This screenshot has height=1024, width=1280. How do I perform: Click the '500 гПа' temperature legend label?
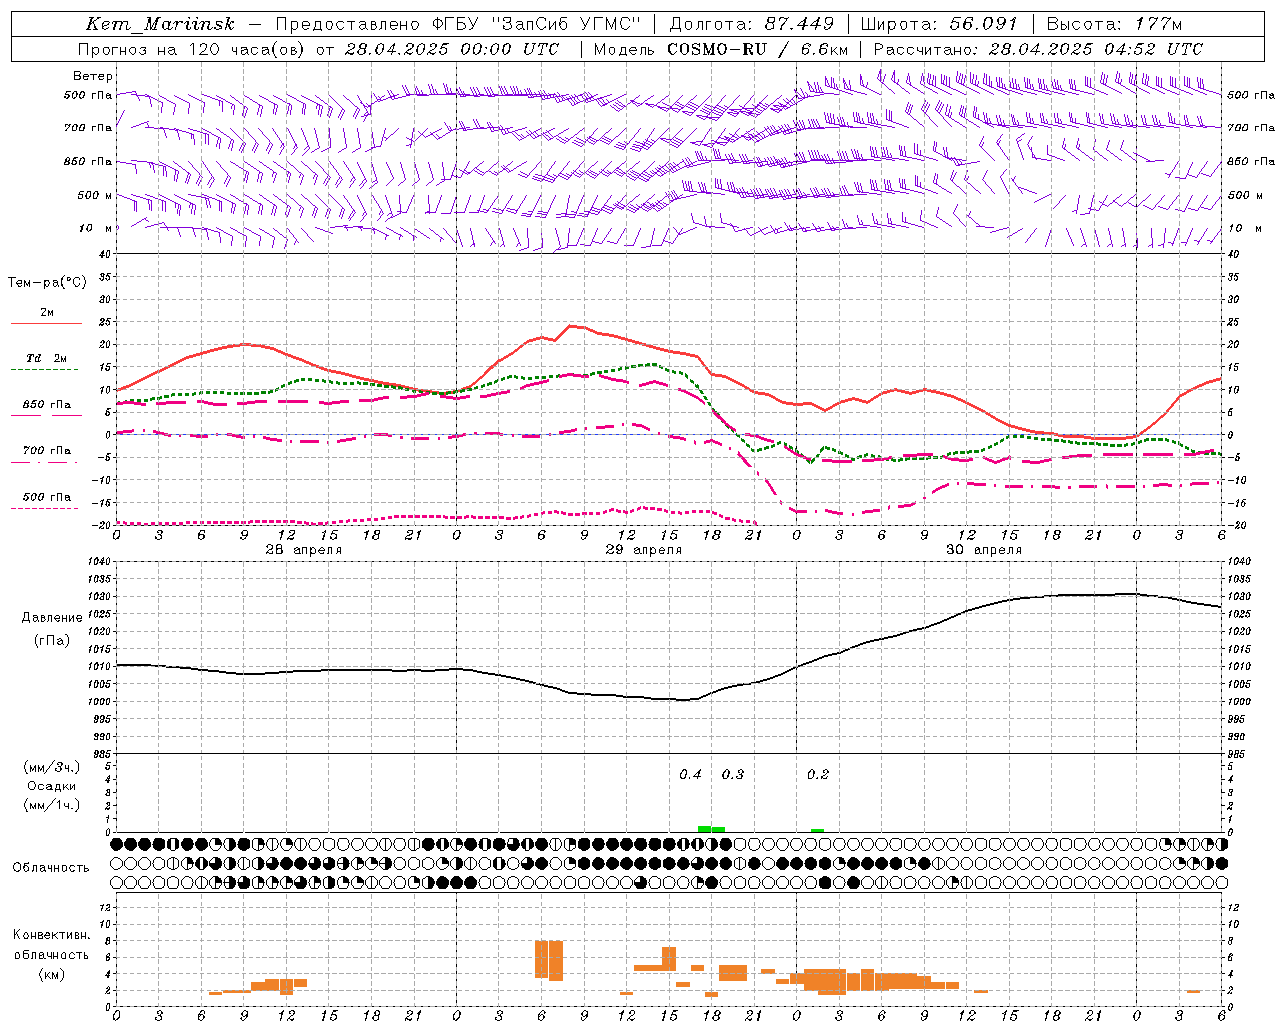click(46, 497)
